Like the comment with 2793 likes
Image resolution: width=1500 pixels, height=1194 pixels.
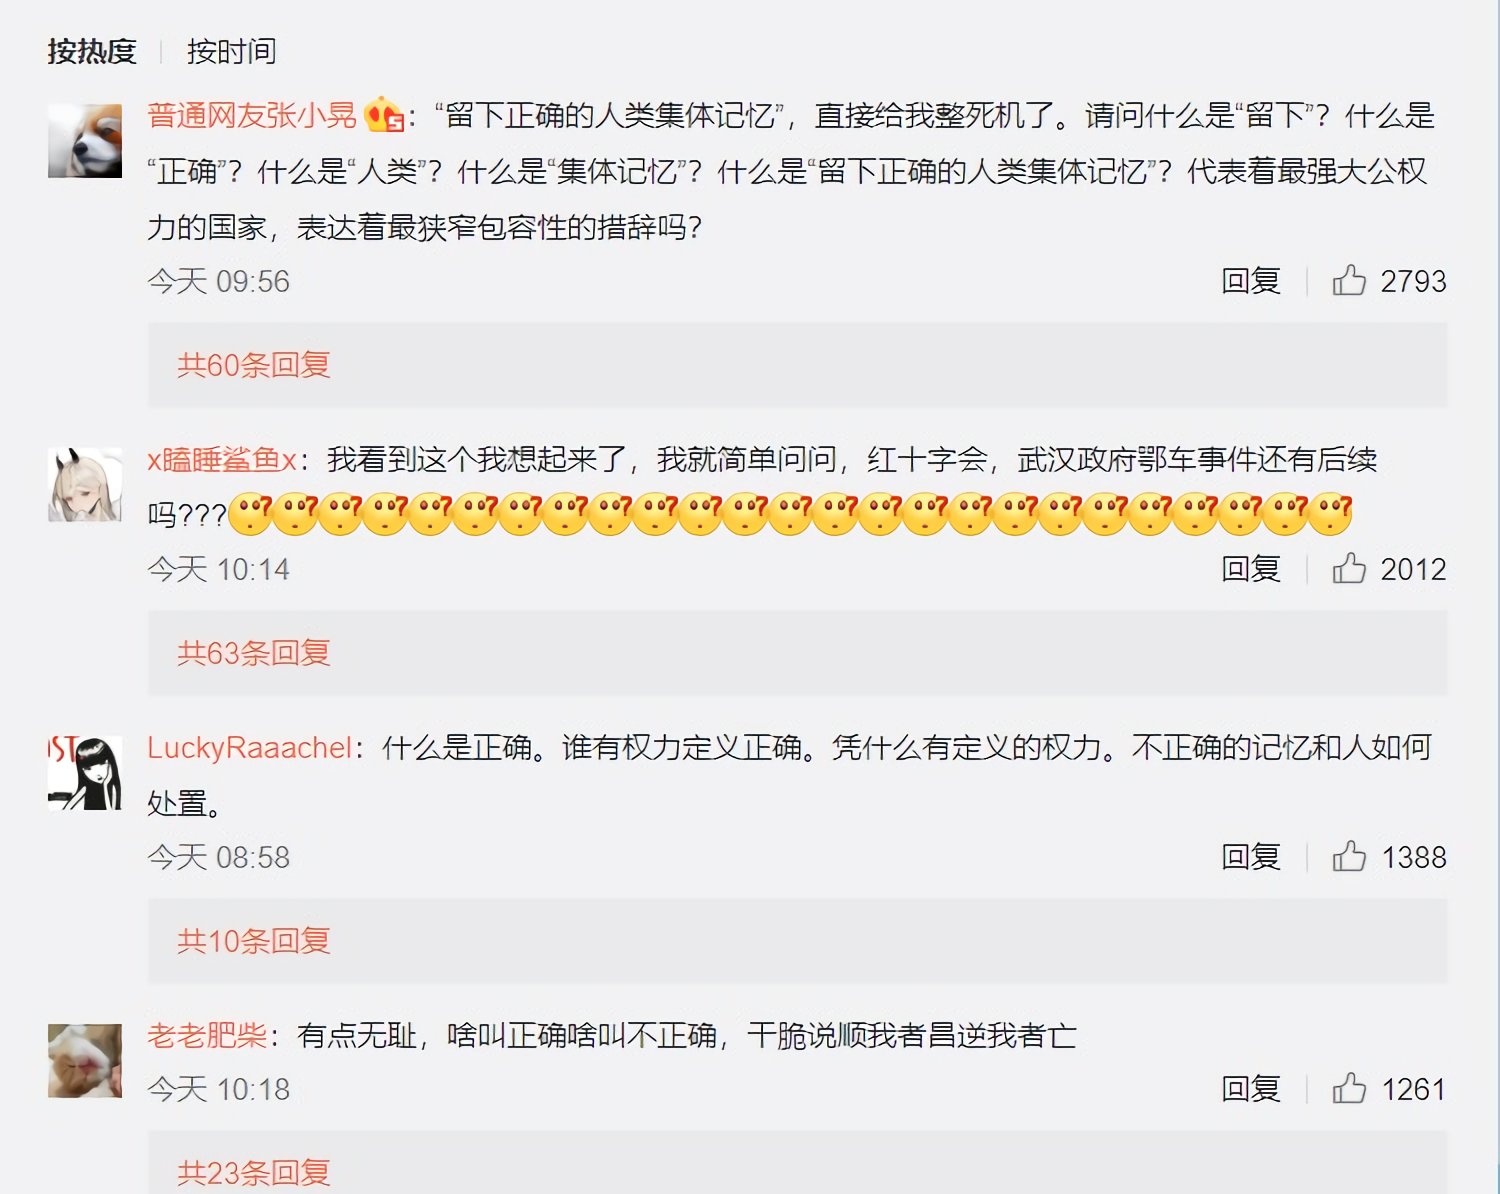1349,281
